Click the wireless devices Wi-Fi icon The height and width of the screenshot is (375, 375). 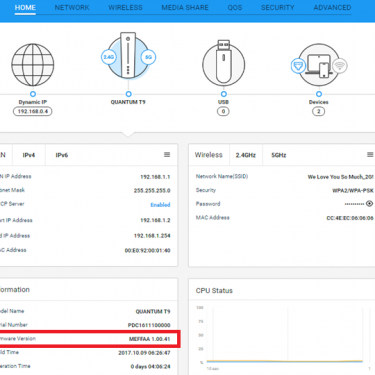pos(340,65)
